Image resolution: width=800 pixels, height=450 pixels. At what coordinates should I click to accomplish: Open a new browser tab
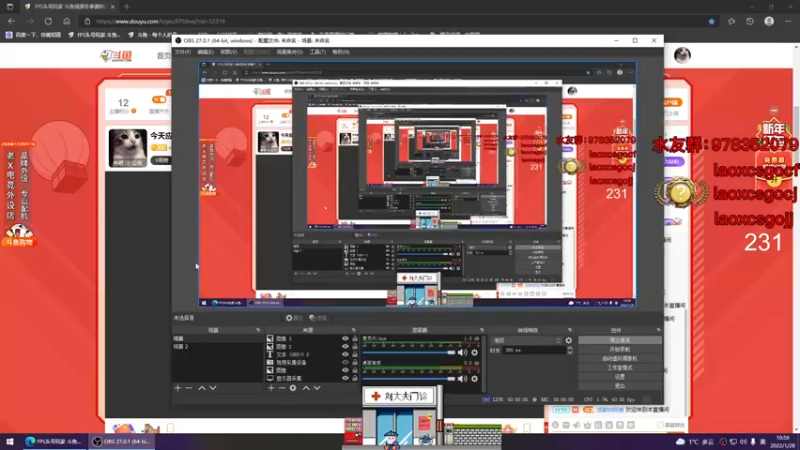(x=127, y=7)
